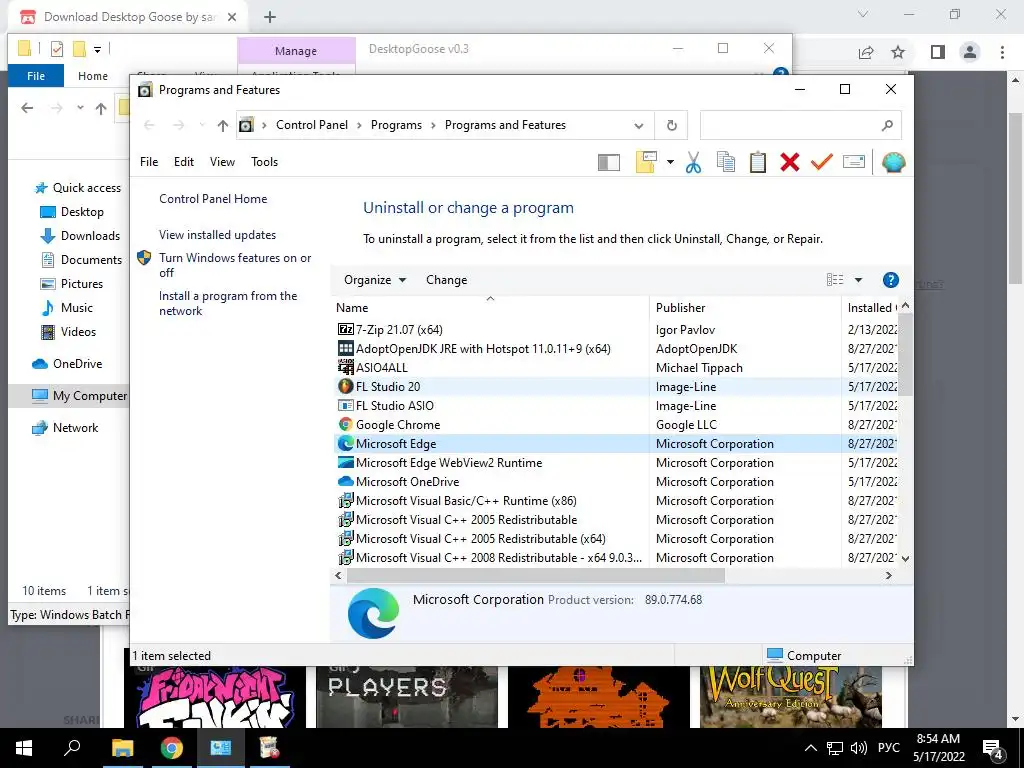
Task: Open taskbar search magnifier
Action: (72, 748)
